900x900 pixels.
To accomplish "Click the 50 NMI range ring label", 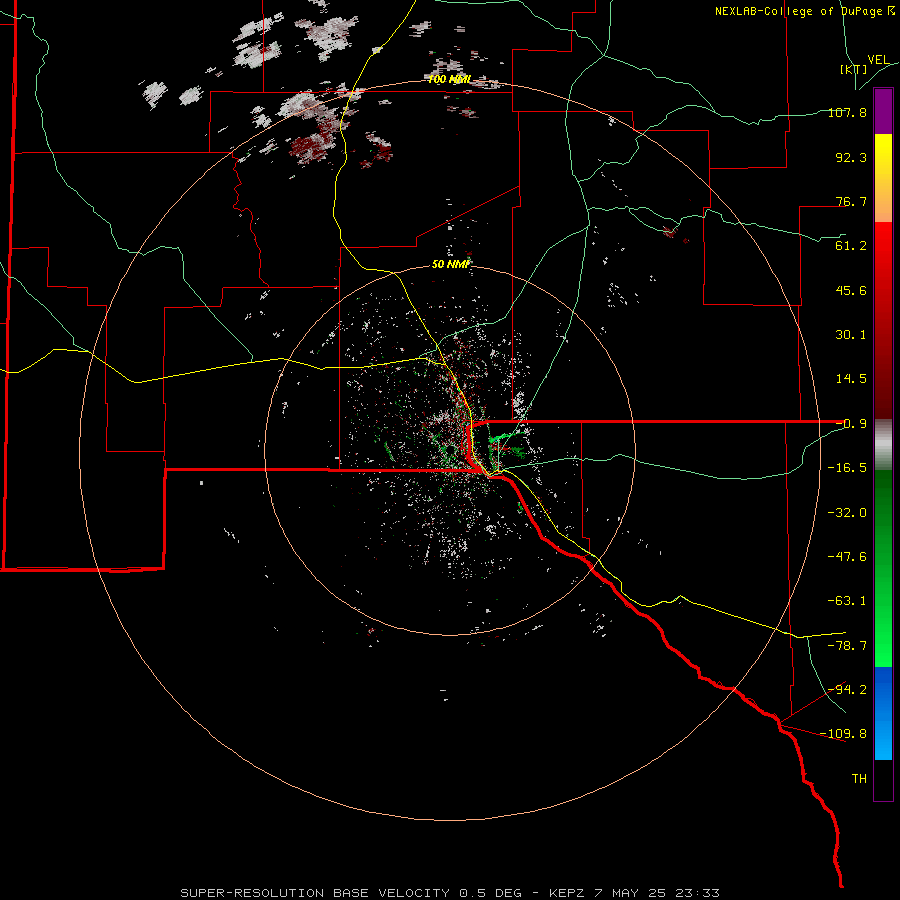I will 451,264.
